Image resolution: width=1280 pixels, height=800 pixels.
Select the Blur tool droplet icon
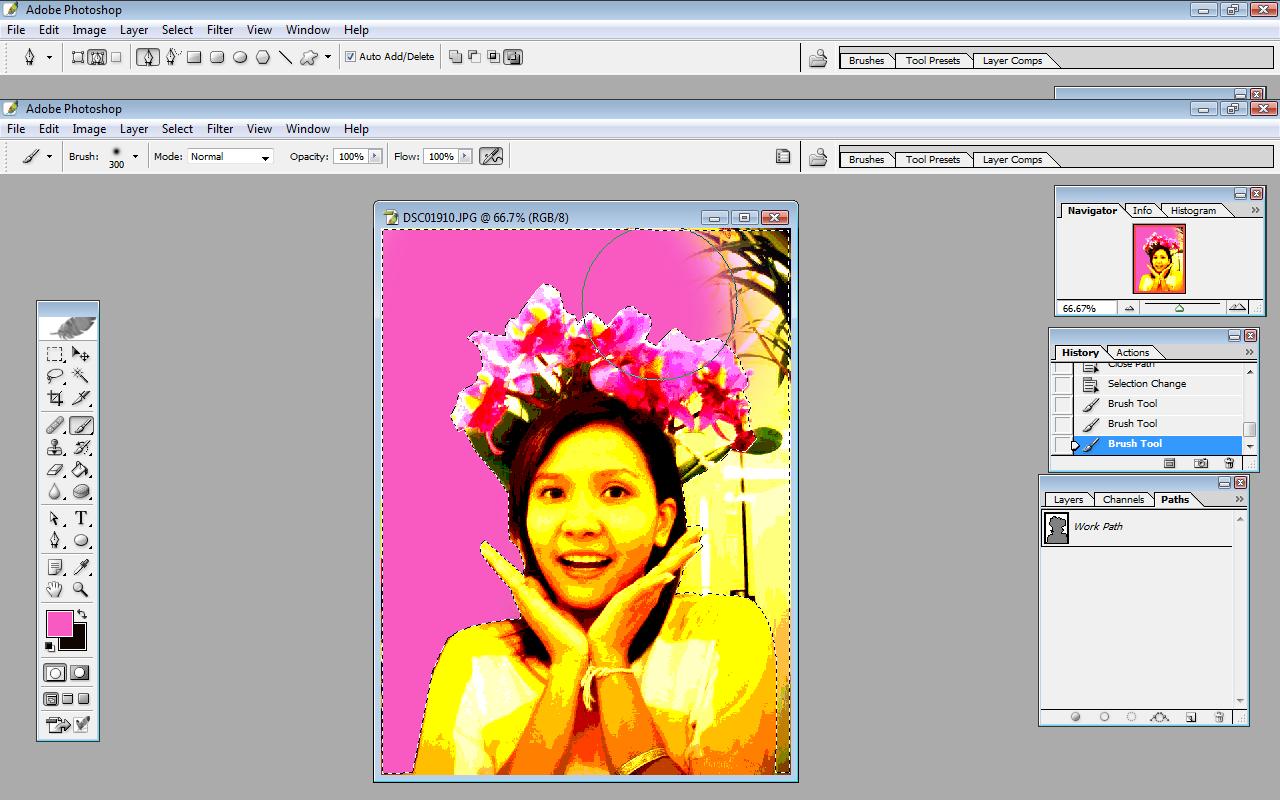point(55,492)
